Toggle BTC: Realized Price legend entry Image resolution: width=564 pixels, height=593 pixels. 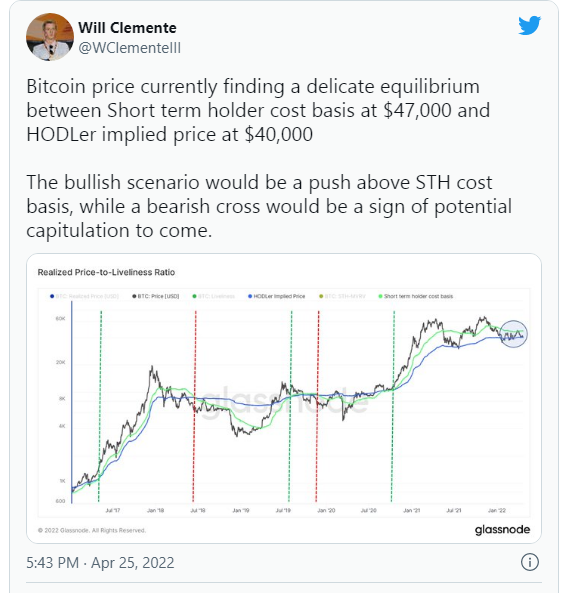[85, 296]
